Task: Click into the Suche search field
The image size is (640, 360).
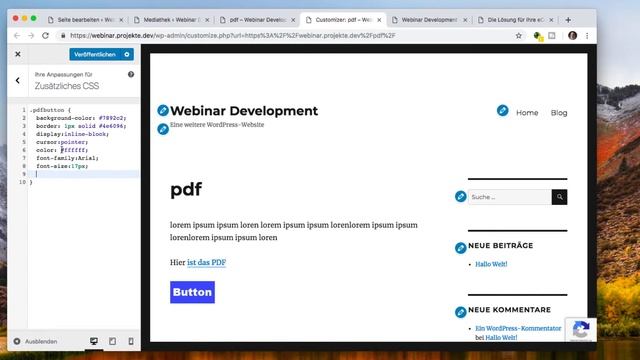Action: [x=510, y=197]
